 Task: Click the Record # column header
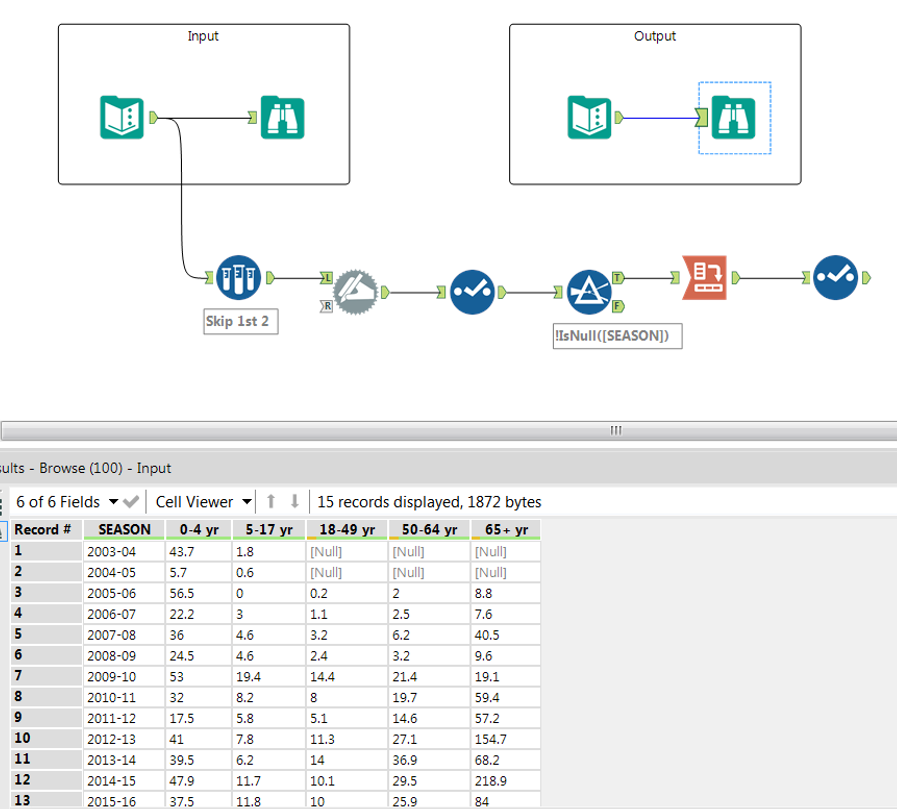46,530
